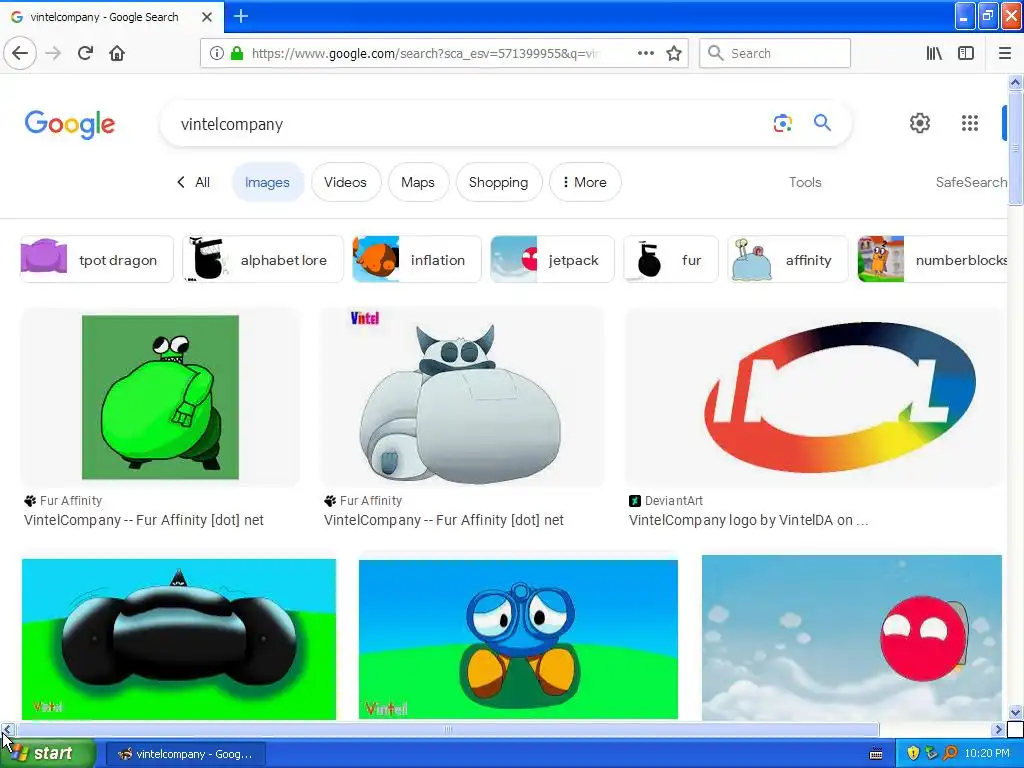Switch to the Videos tab
Screen dimensions: 1024x768
345,182
